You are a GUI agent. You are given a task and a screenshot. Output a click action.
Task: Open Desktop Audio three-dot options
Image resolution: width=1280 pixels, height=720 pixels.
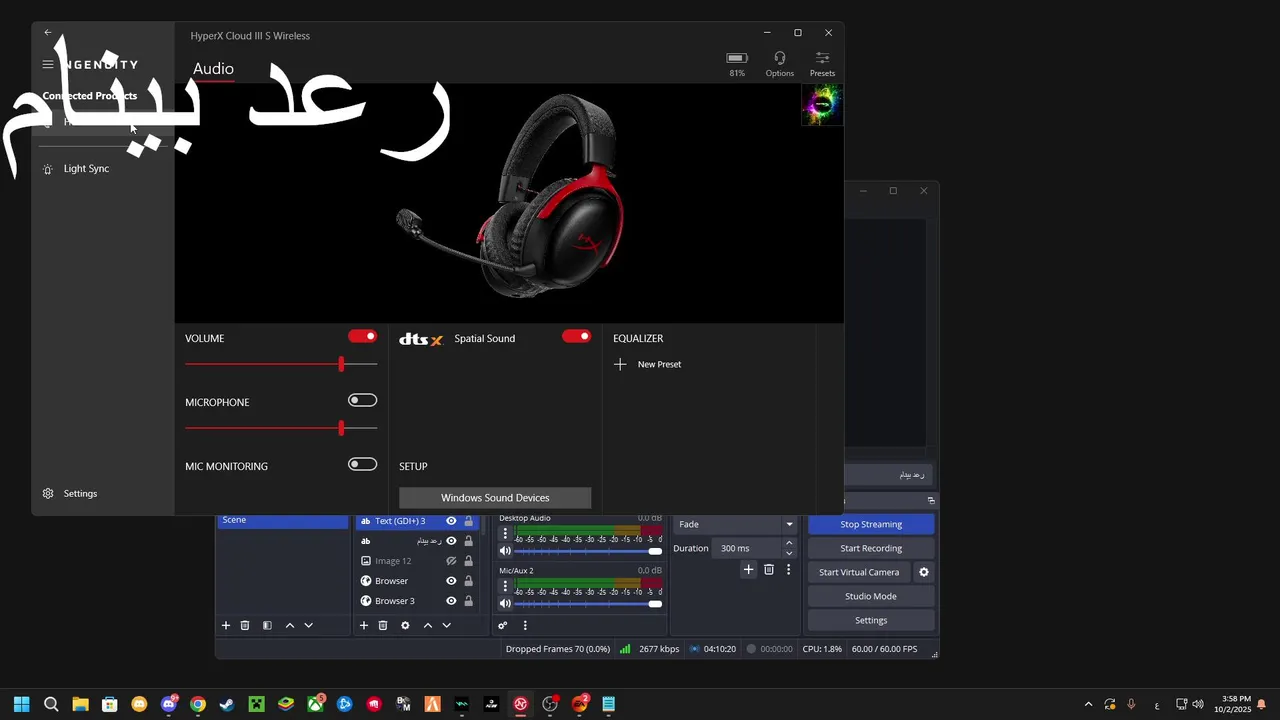pyautogui.click(x=505, y=534)
